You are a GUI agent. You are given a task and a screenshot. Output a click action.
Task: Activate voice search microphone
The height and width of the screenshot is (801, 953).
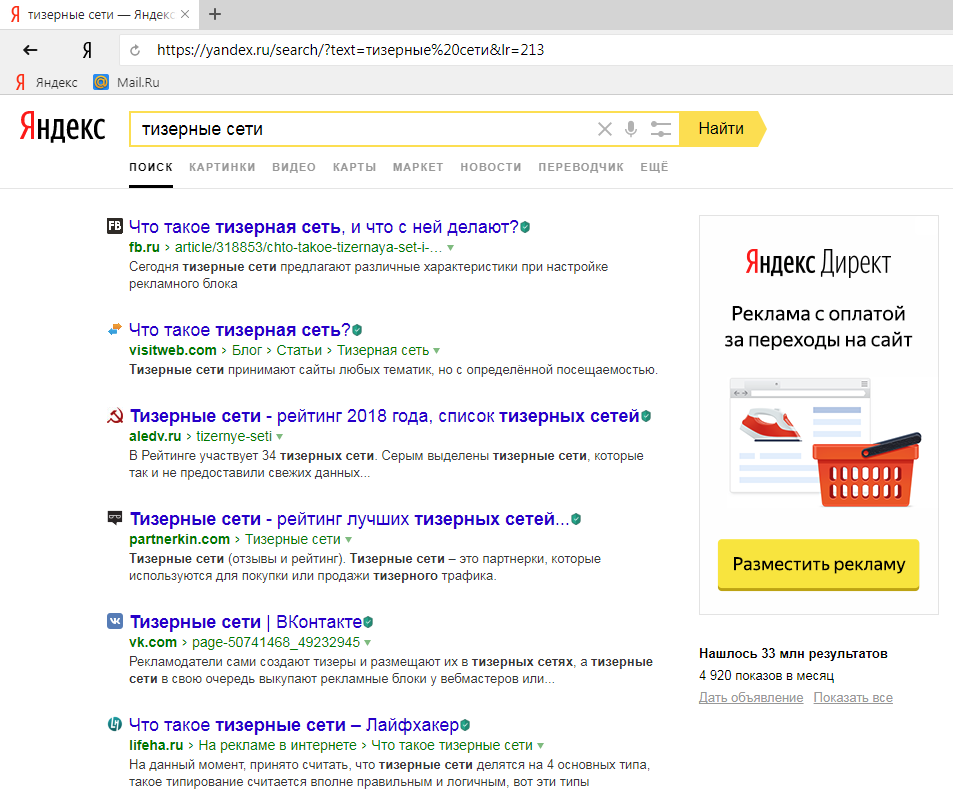631,129
